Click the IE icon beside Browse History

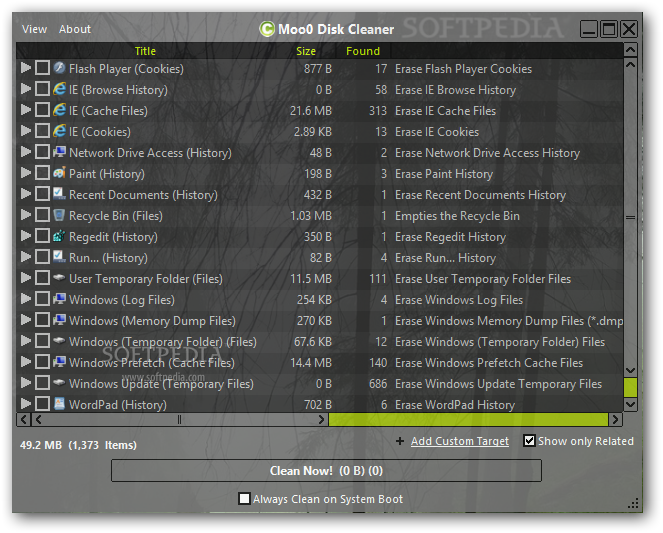click(59, 89)
